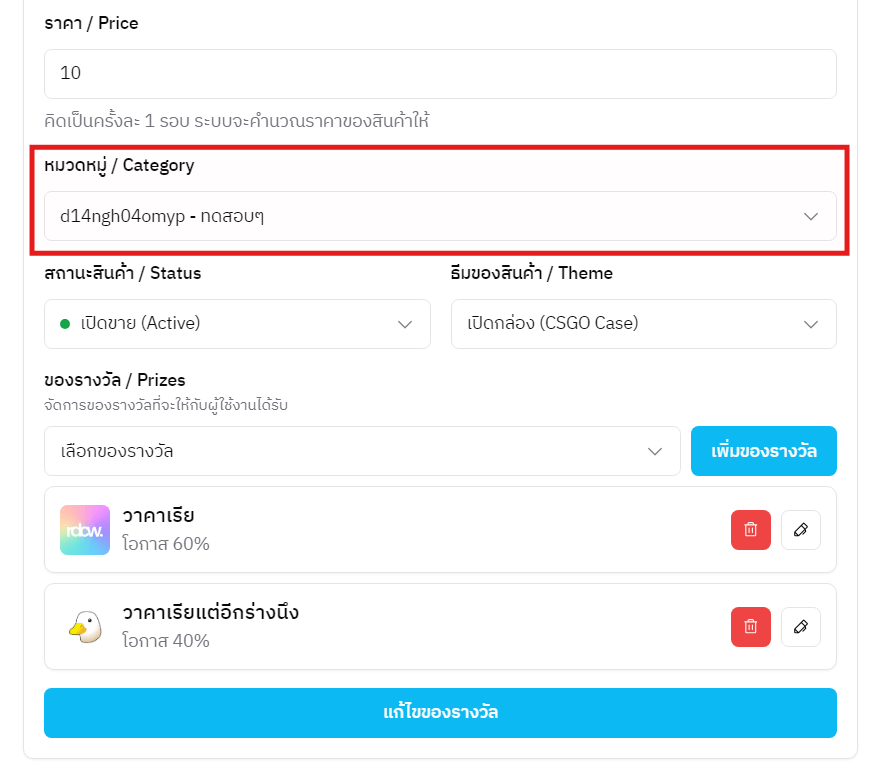Delete the วาคาเรียแต่อีกร่างนึง prize
Screen dimensions: 880x780
point(750,627)
